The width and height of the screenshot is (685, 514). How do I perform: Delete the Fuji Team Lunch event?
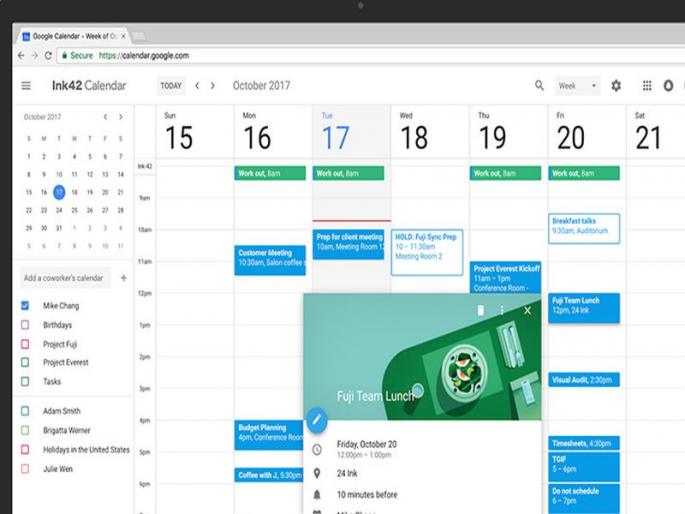[x=481, y=310]
